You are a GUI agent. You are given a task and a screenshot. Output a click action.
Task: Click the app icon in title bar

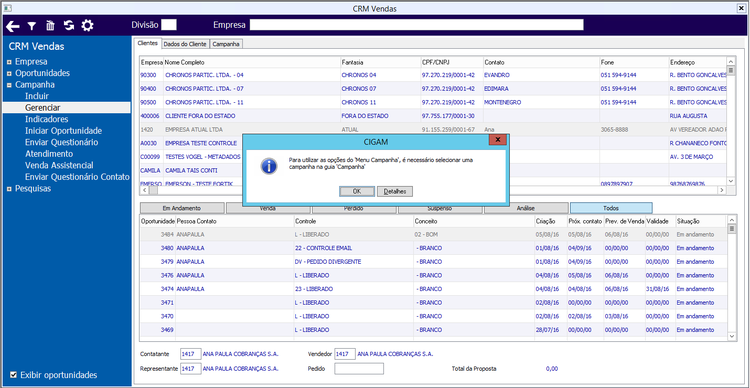(7, 8)
